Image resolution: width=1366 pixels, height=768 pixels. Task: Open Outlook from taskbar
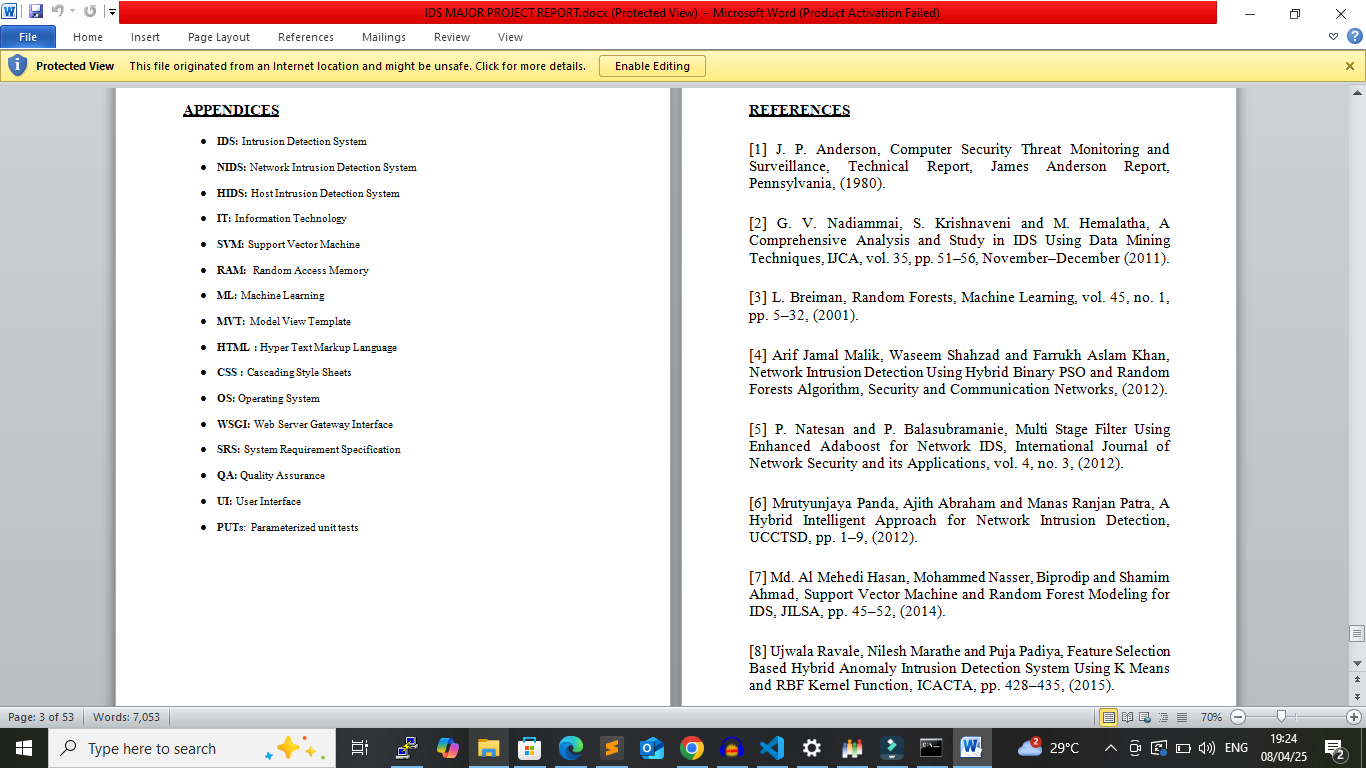651,748
